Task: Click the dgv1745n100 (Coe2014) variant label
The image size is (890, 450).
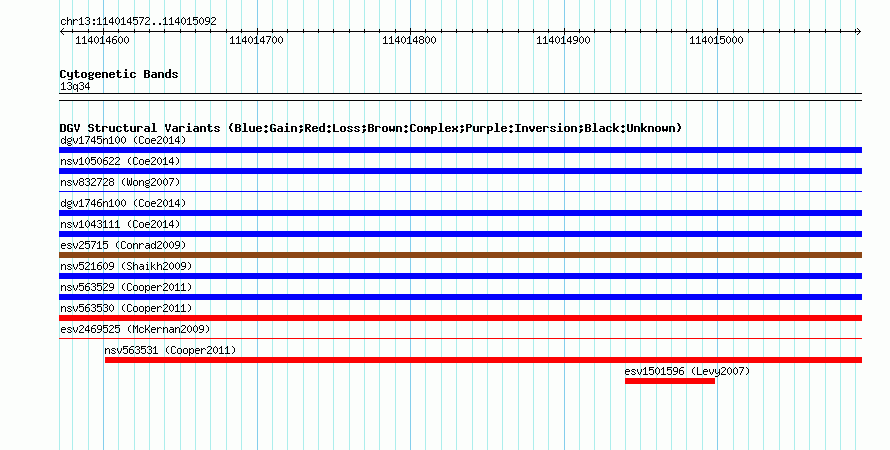Action: point(123,140)
